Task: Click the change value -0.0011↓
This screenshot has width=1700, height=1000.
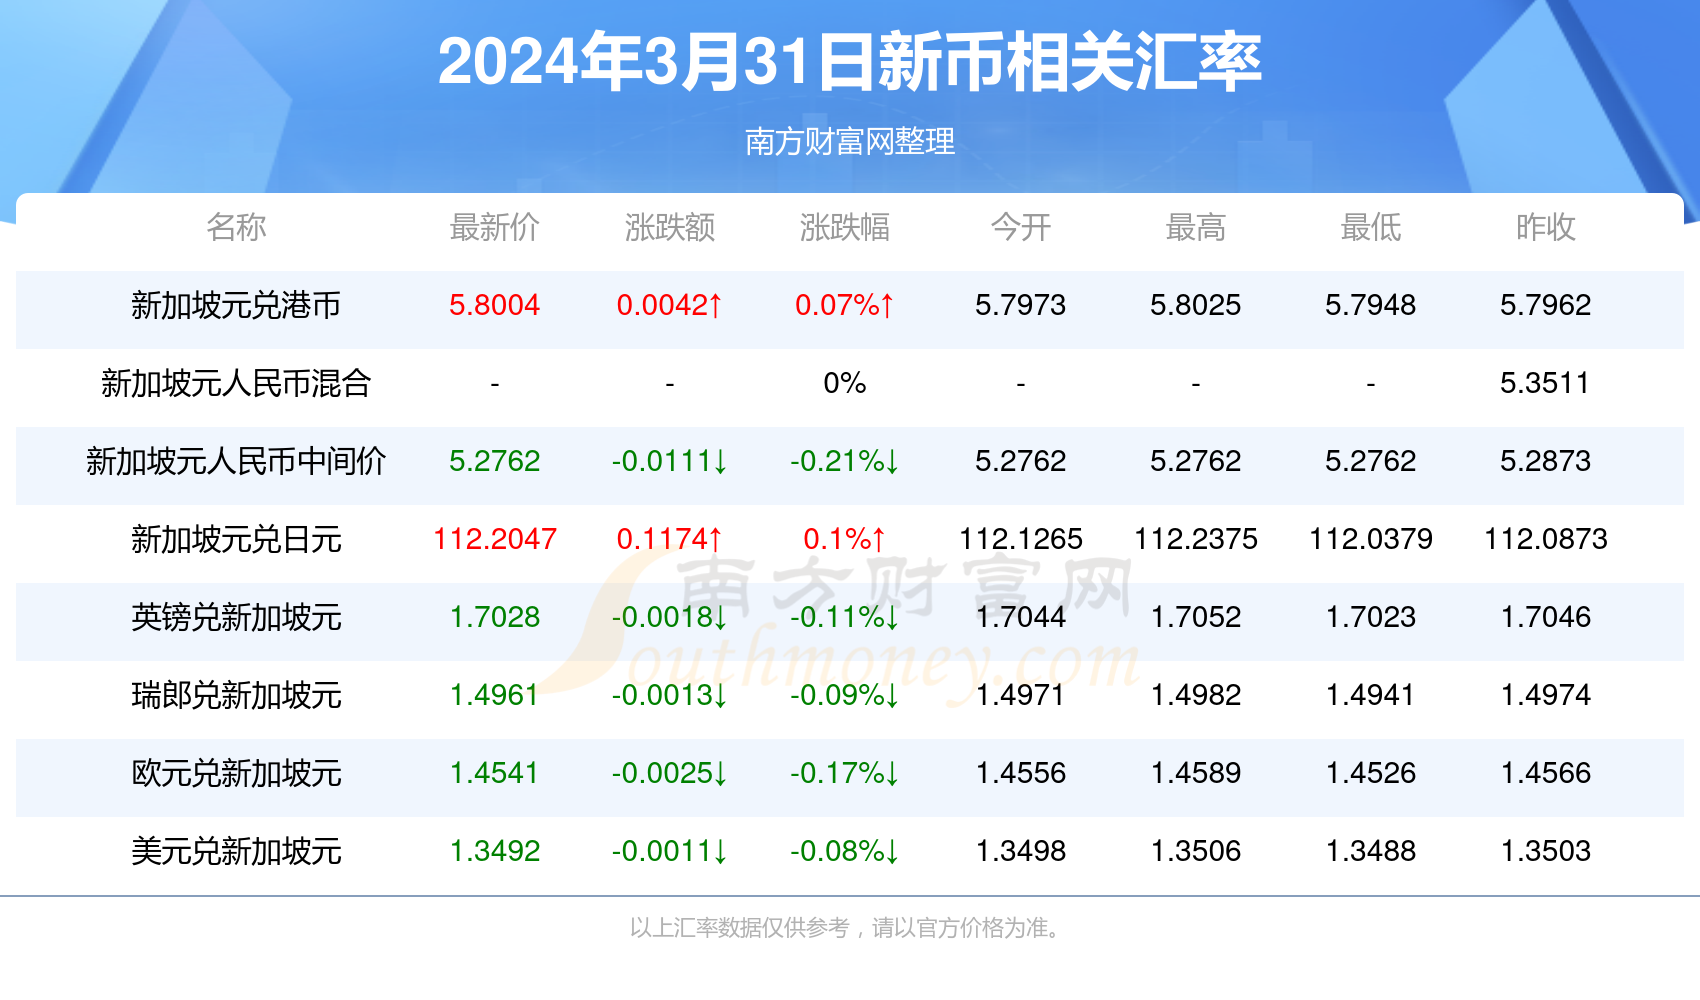Action: pos(669,851)
